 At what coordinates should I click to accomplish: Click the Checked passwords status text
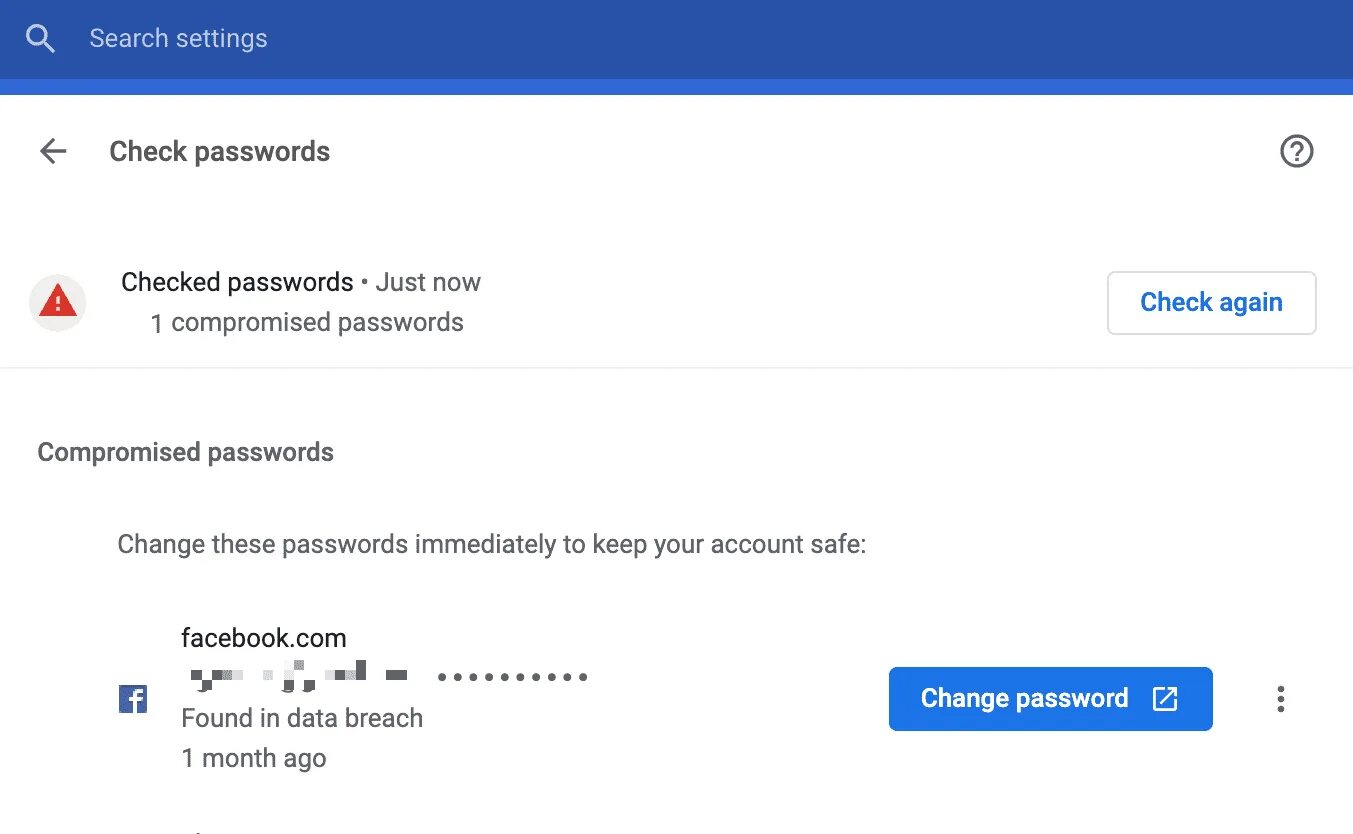[237, 282]
